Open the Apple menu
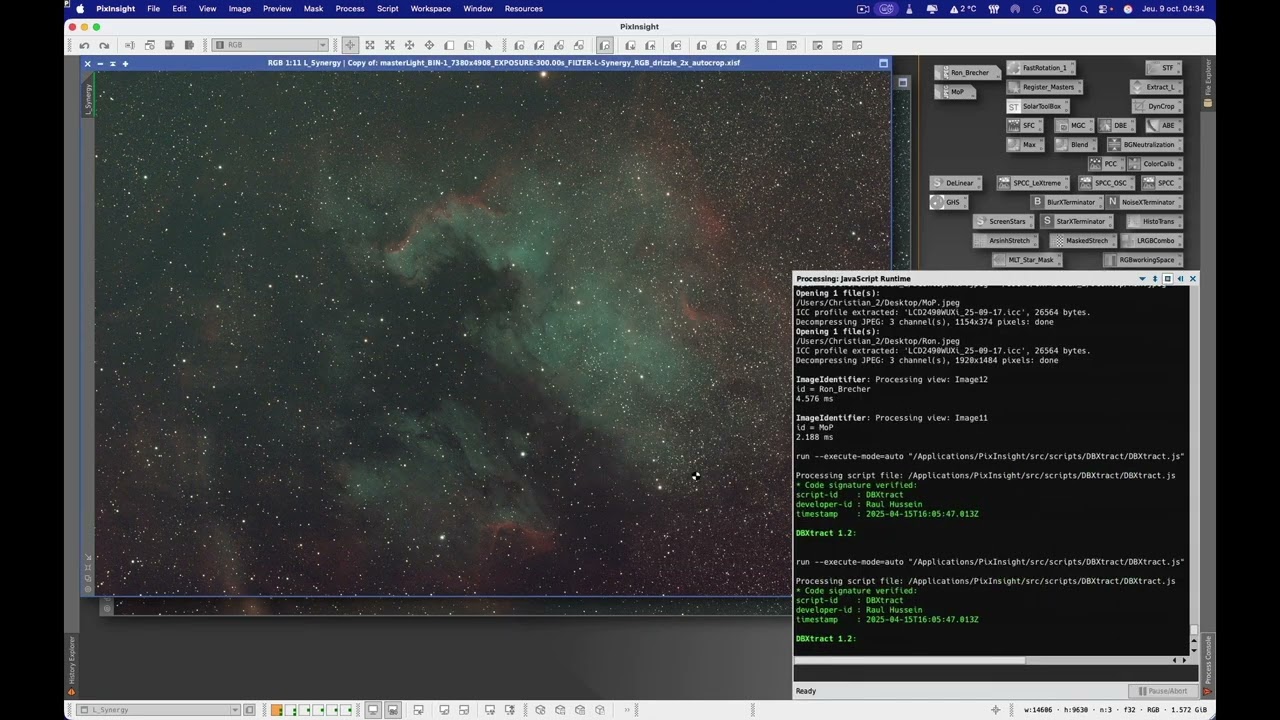This screenshot has height=720, width=1280. [80, 9]
